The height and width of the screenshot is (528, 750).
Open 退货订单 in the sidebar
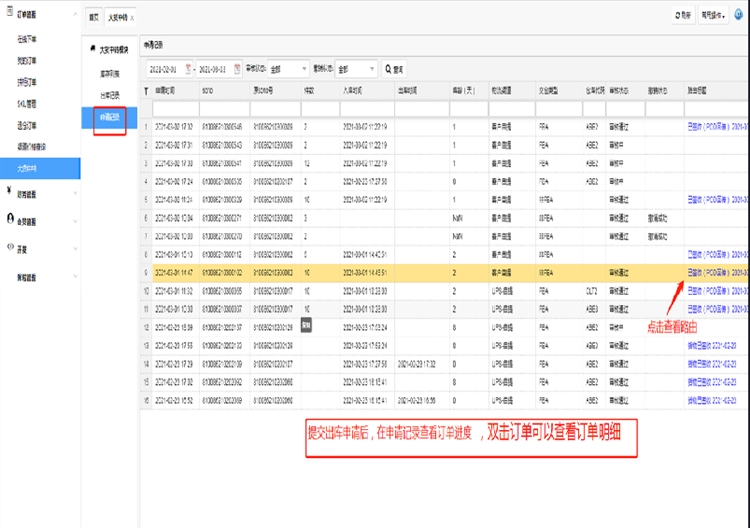click(27, 126)
